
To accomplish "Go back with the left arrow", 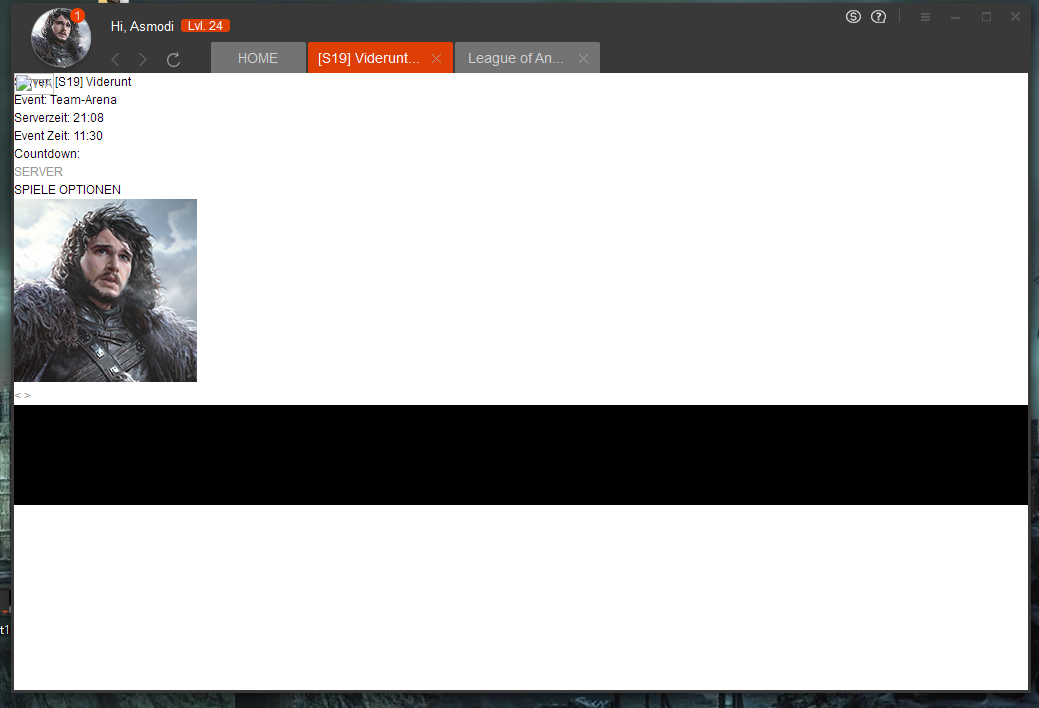I will (x=115, y=59).
